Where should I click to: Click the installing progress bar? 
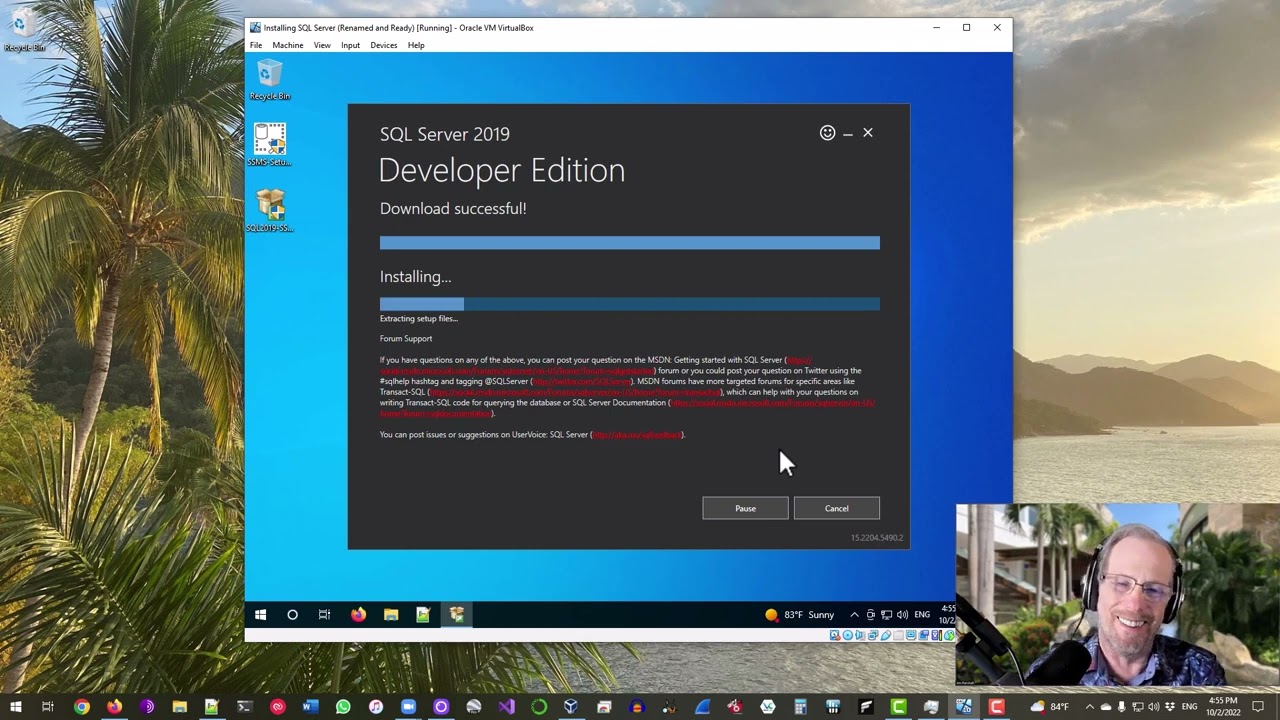click(x=630, y=304)
